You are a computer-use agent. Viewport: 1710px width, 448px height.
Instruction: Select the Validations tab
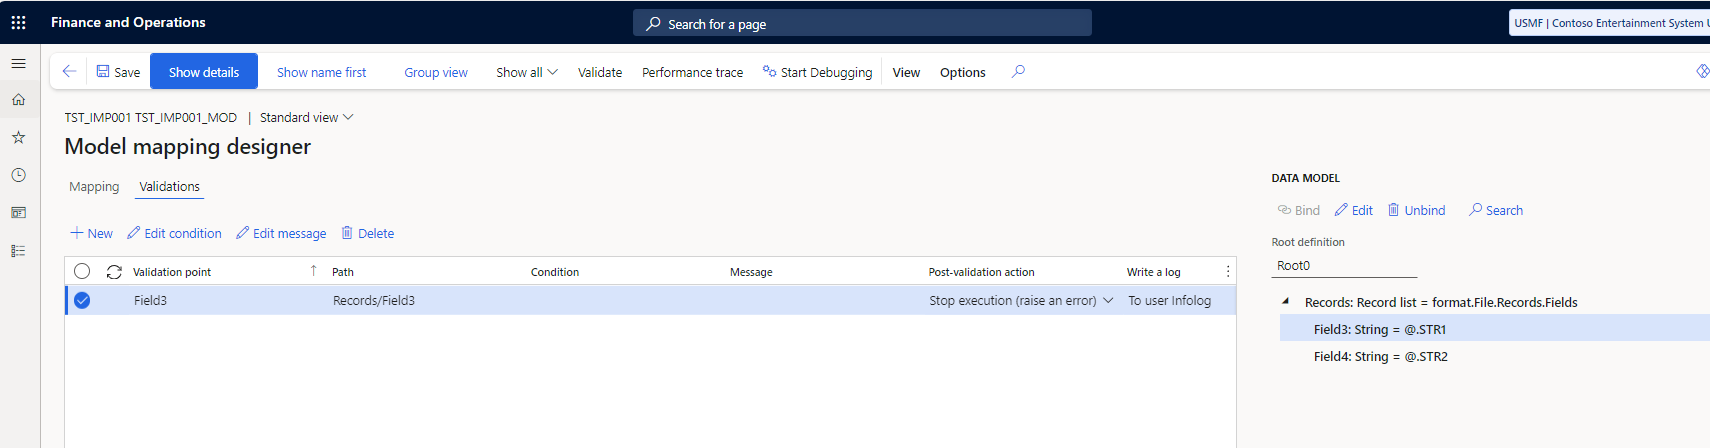(169, 186)
